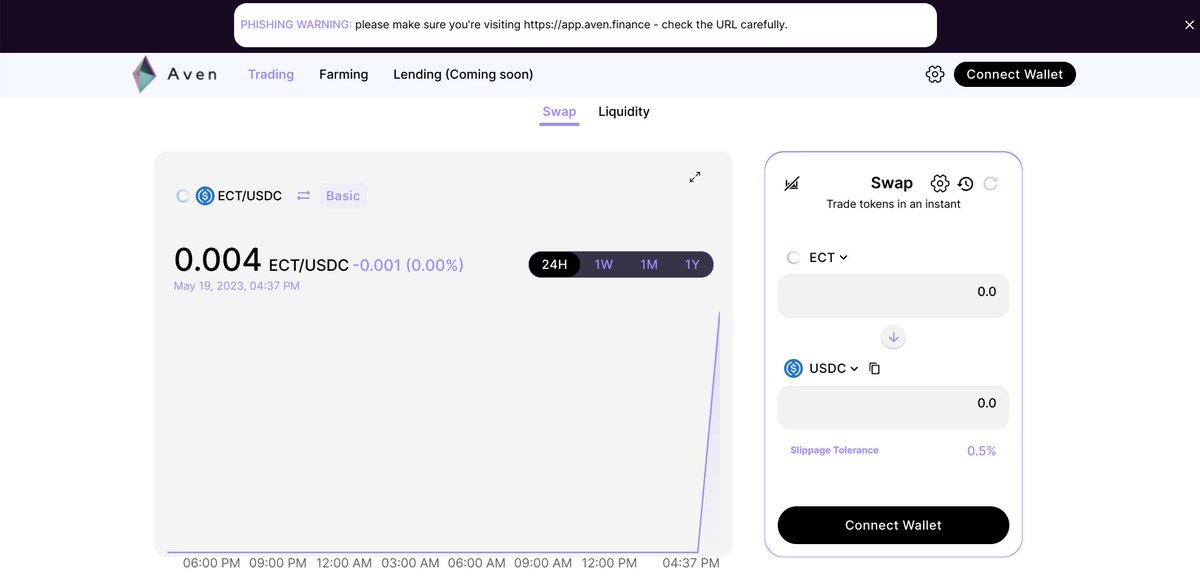Open the USDC token selector dropdown
This screenshot has height=580, width=1200.
(x=821, y=368)
